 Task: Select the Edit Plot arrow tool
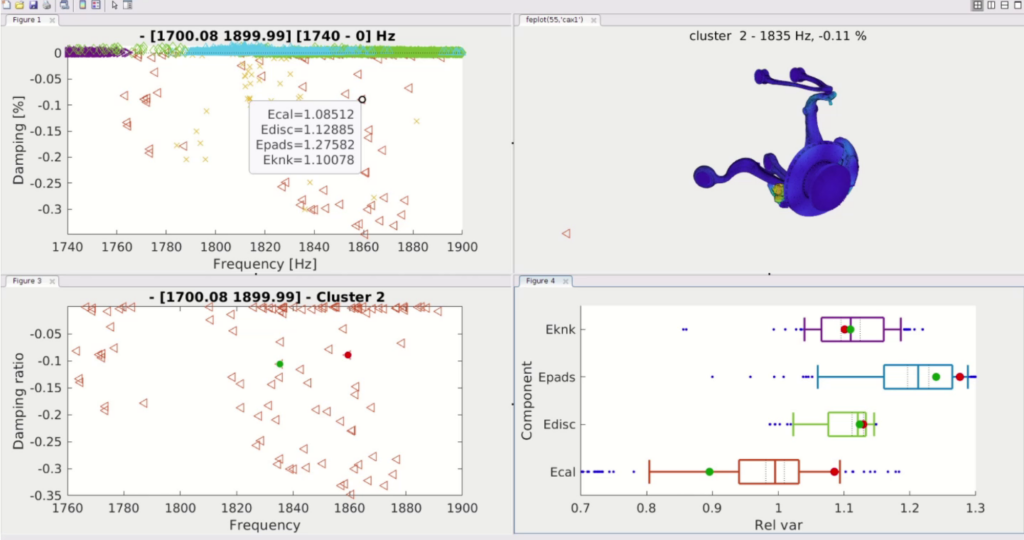pos(114,5)
